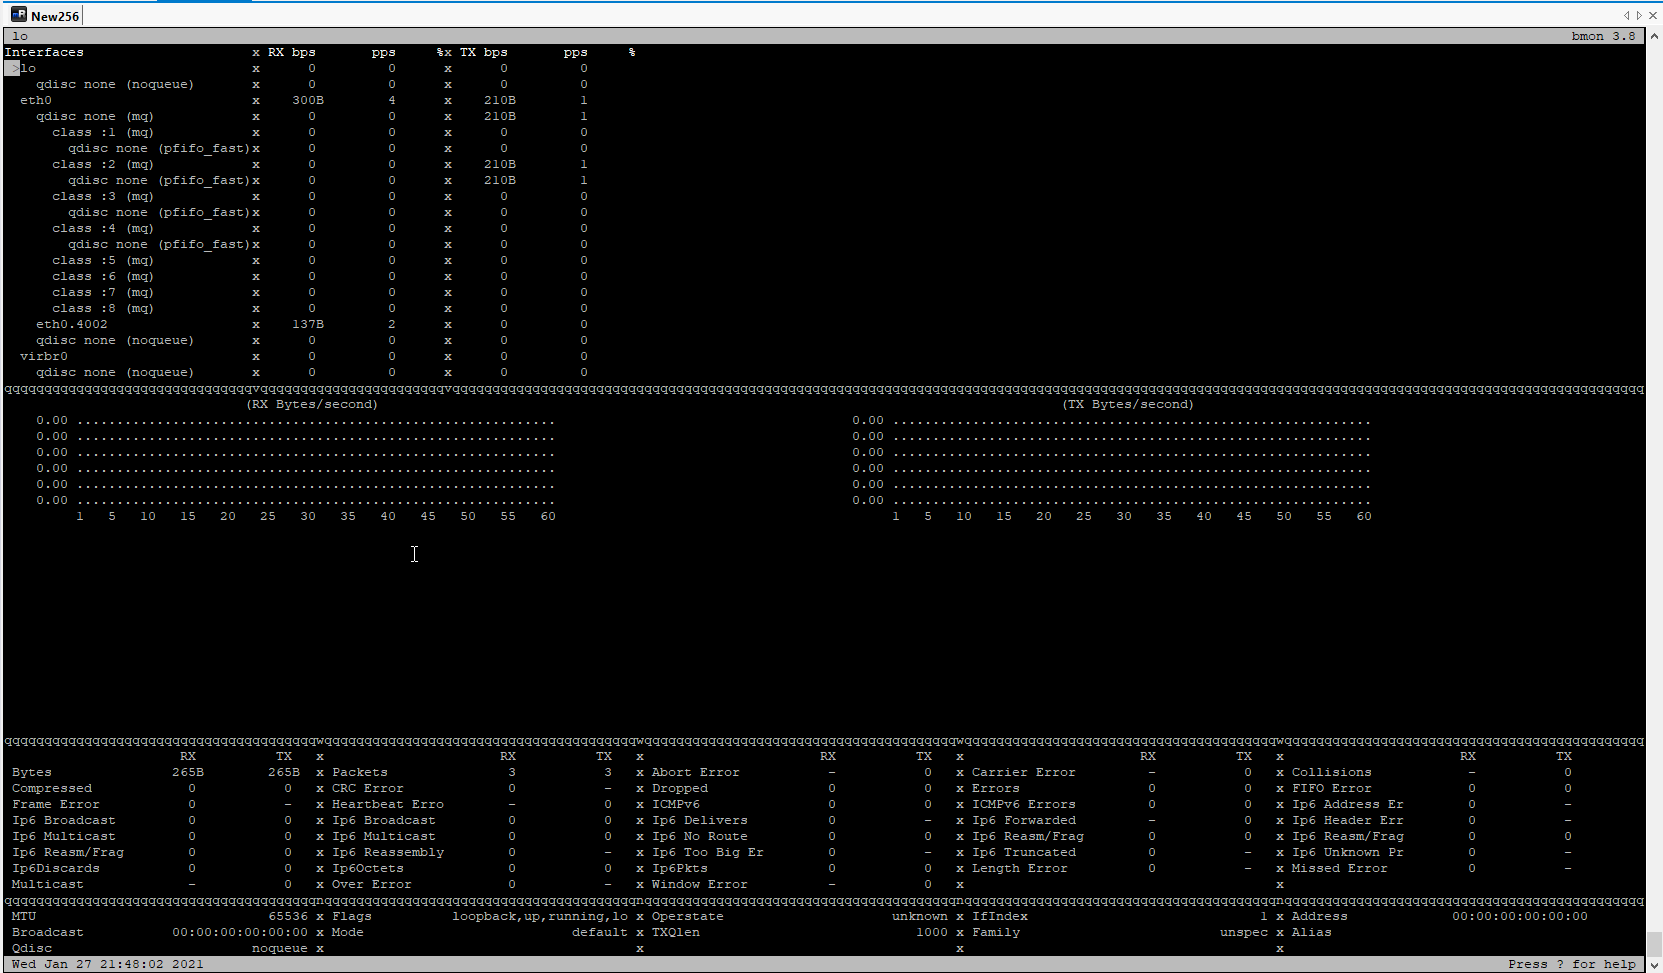The width and height of the screenshot is (1663, 973).
Task: Click the Ip6 Unknown Pr statistic label
Action: pyautogui.click(x=1348, y=852)
